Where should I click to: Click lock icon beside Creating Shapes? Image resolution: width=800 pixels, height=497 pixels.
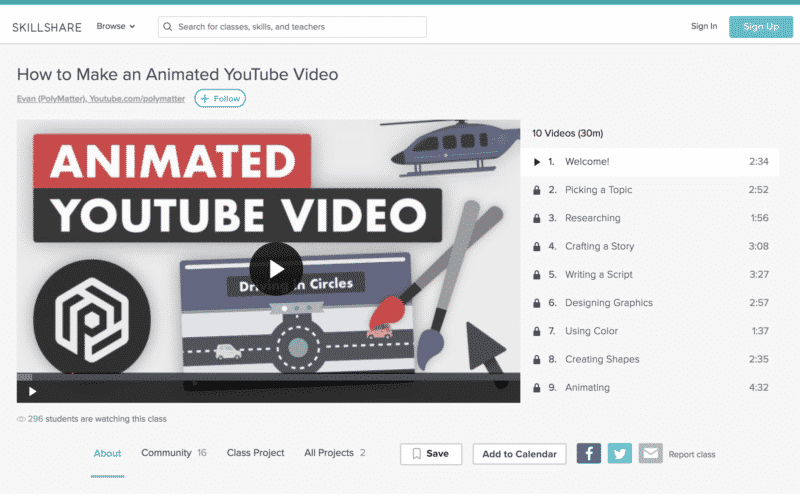(536, 359)
